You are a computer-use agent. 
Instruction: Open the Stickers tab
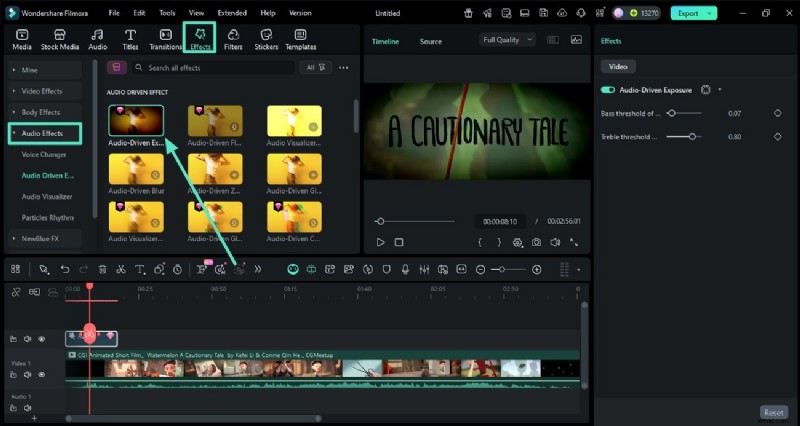[266, 39]
